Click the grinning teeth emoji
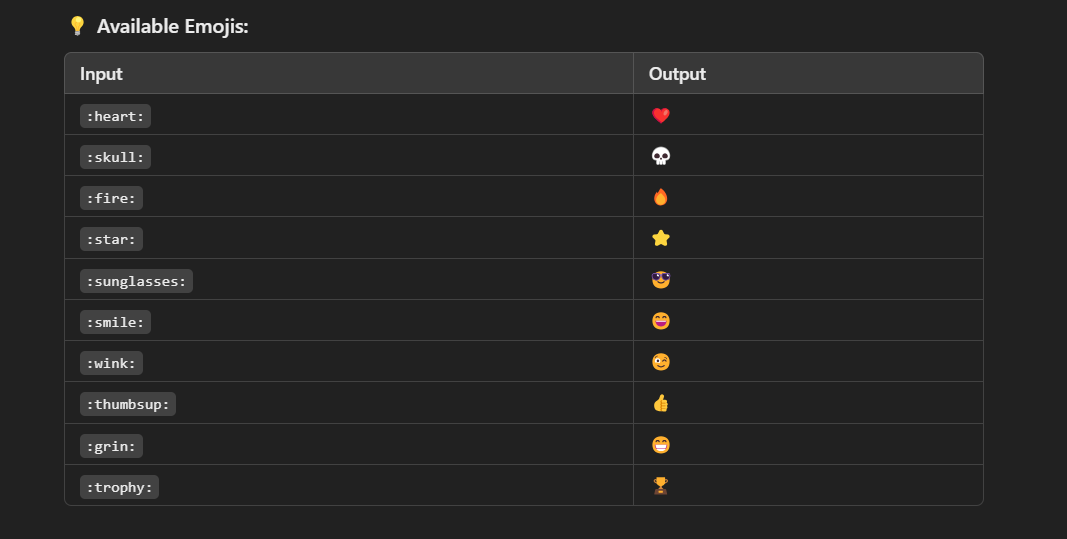The height and width of the screenshot is (539, 1067). pos(661,445)
